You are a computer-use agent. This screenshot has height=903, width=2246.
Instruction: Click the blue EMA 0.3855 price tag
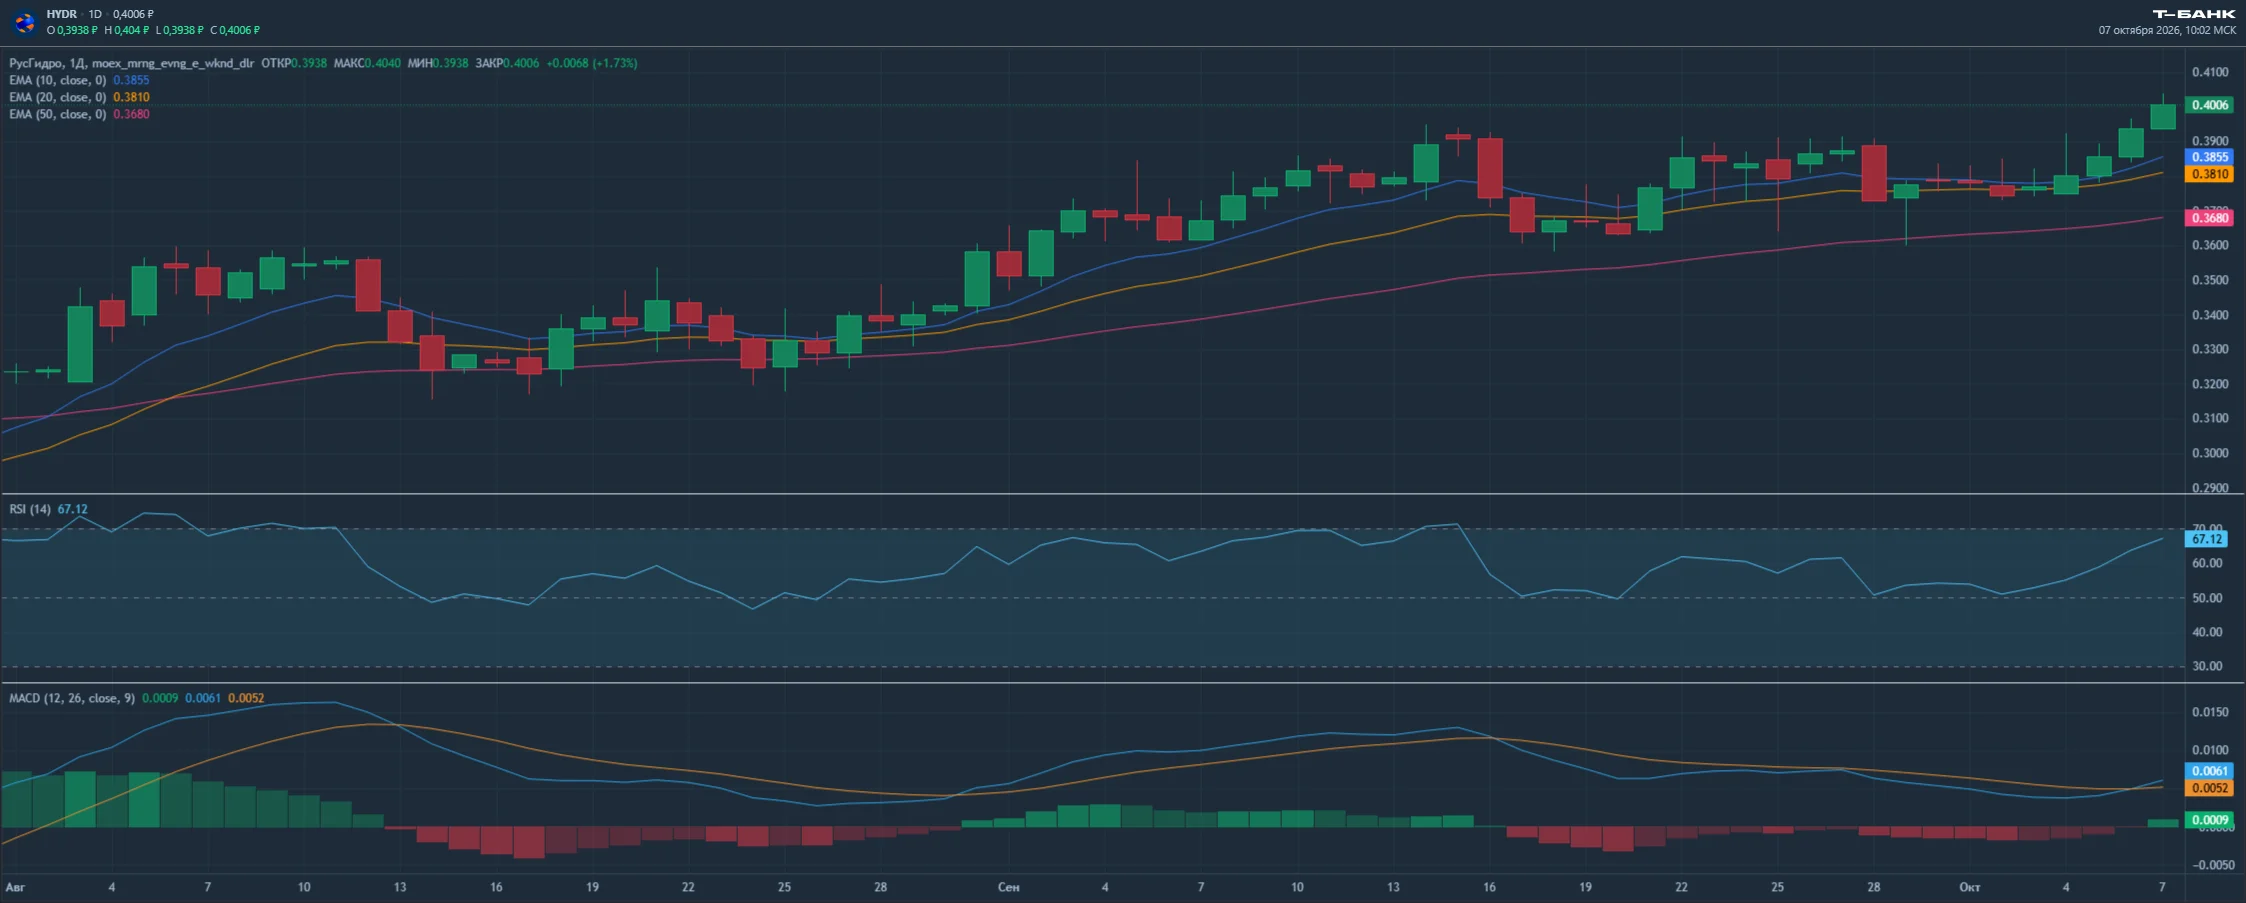pos(2209,157)
